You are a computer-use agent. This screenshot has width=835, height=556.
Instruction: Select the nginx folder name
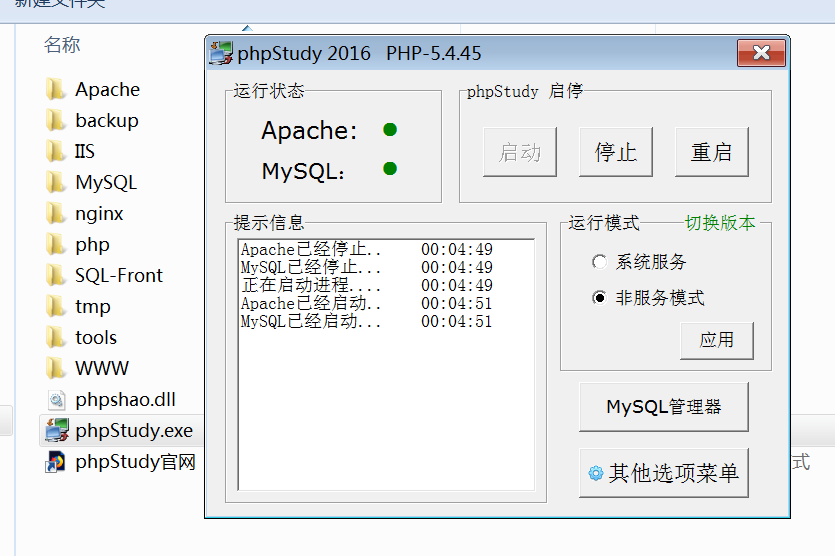click(x=100, y=214)
